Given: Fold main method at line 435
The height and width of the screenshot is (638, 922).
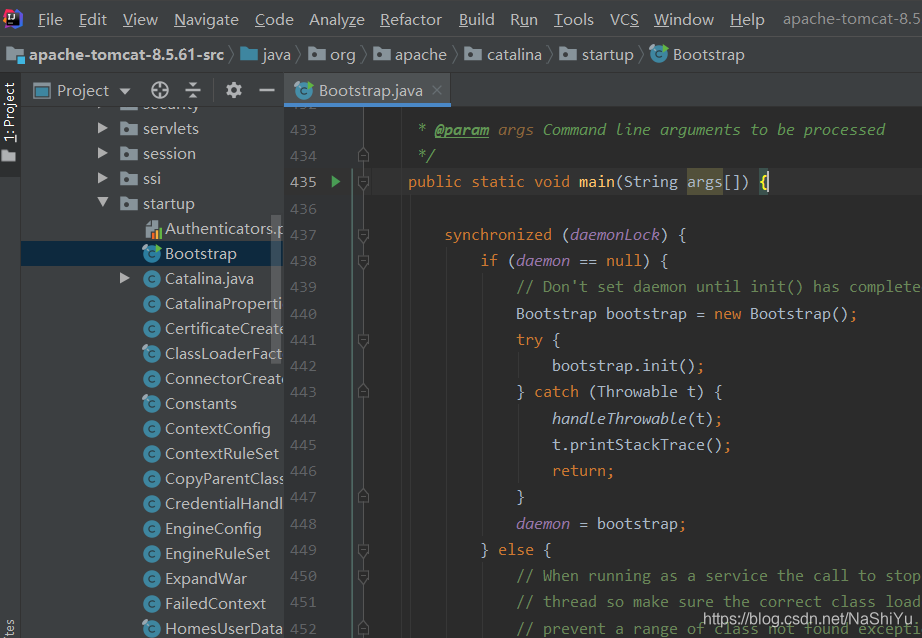Looking at the screenshot, I should pos(363,182).
